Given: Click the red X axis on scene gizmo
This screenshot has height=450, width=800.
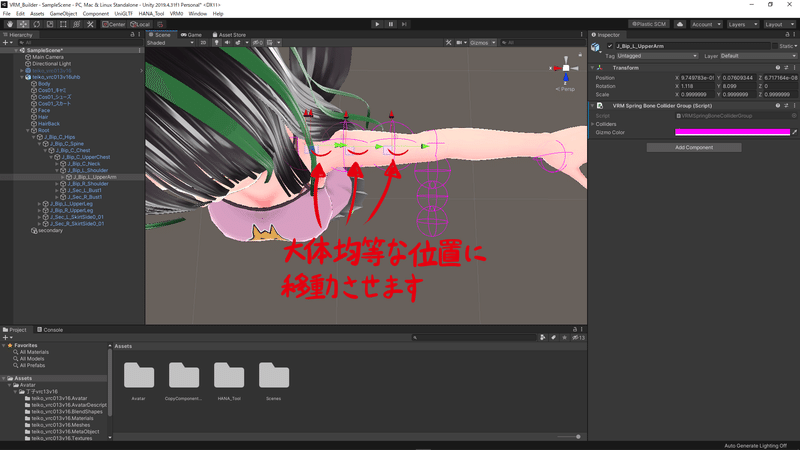Looking at the screenshot, I should click(x=556, y=68).
